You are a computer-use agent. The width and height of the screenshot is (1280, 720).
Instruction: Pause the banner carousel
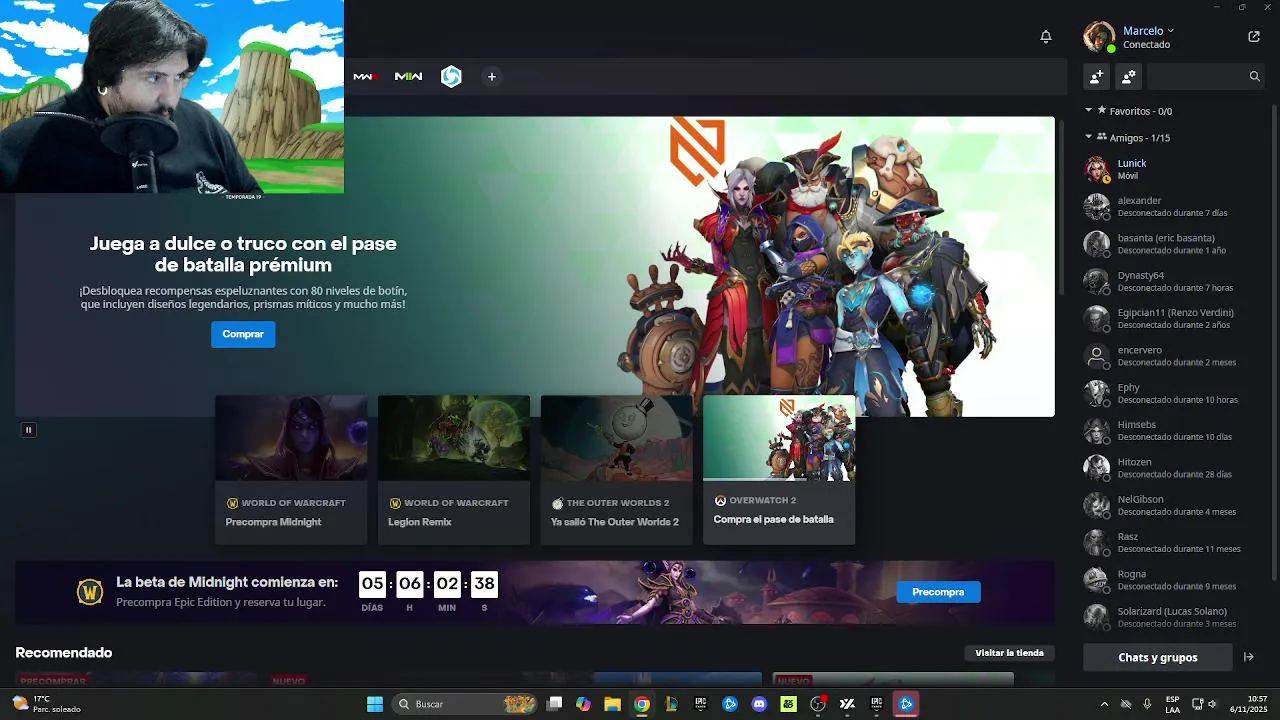28,430
